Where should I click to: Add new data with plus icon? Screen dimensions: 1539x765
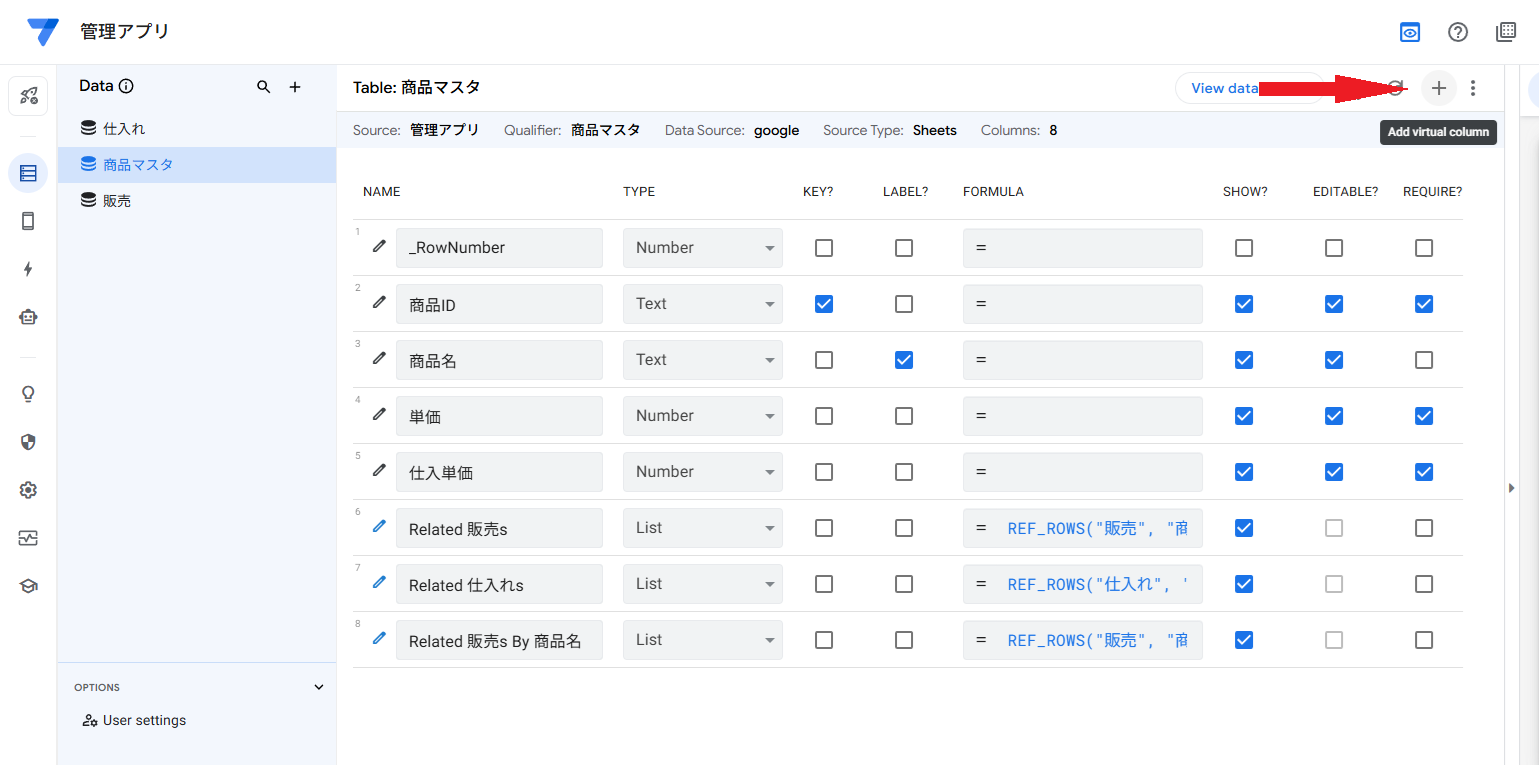[x=295, y=87]
